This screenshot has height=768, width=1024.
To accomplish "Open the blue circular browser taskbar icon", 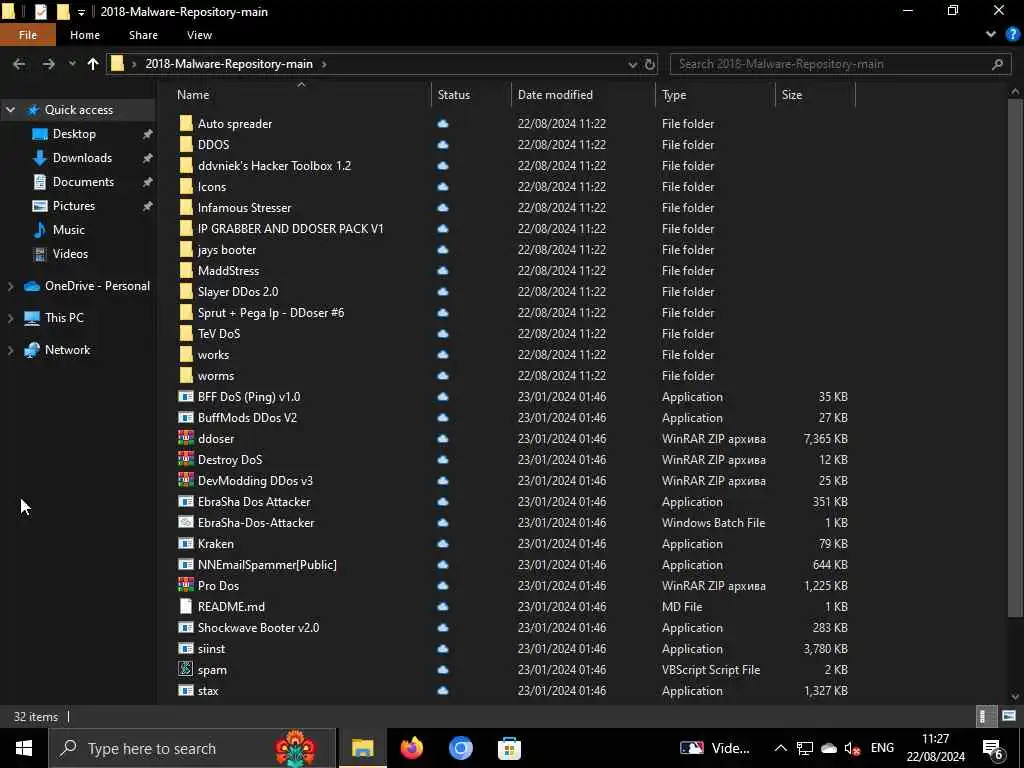I will 460,748.
